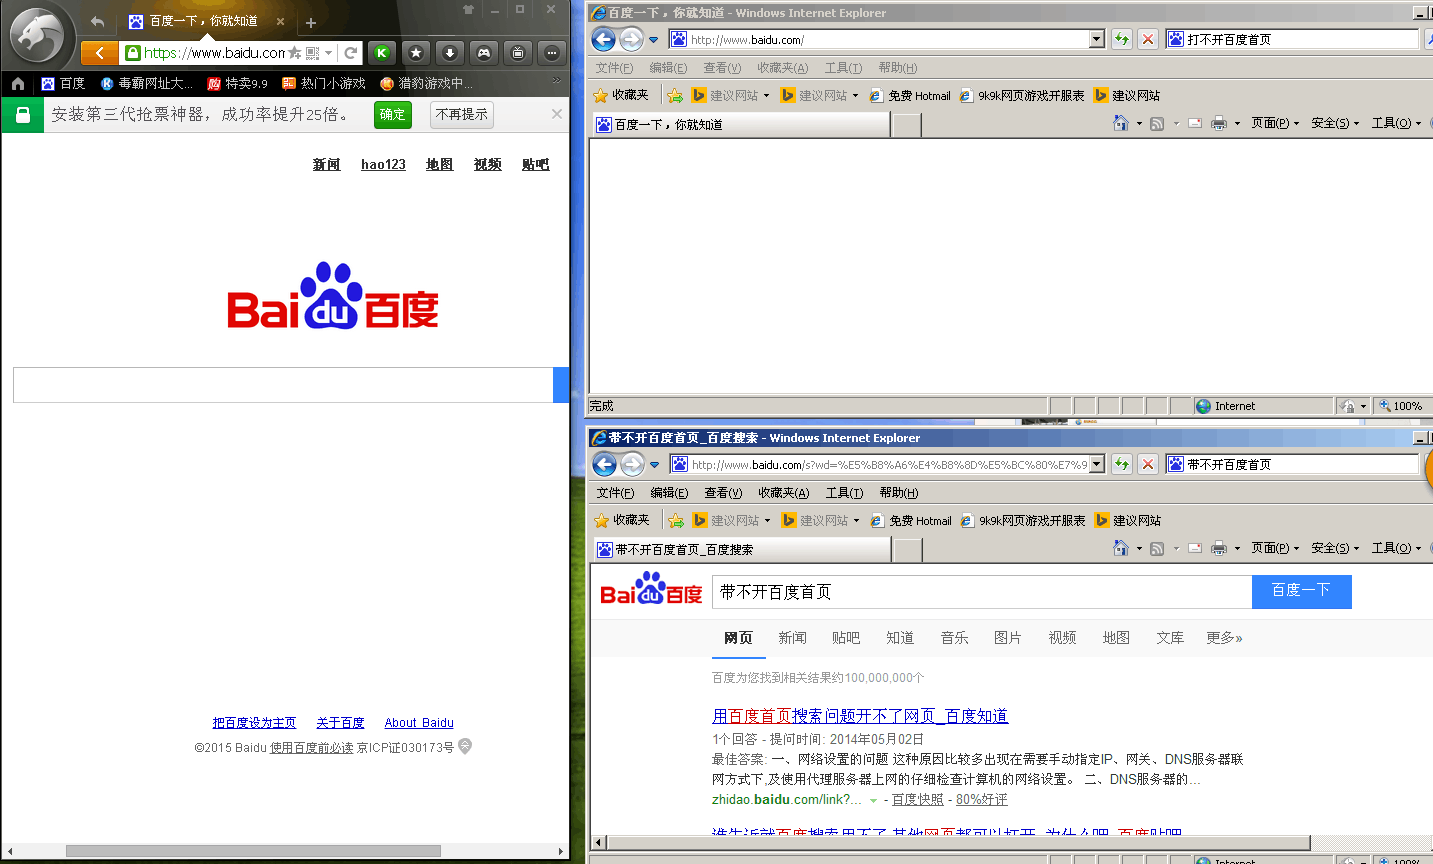
Task: Click the game controller icon in Cheetah toolbar
Action: [x=484, y=53]
